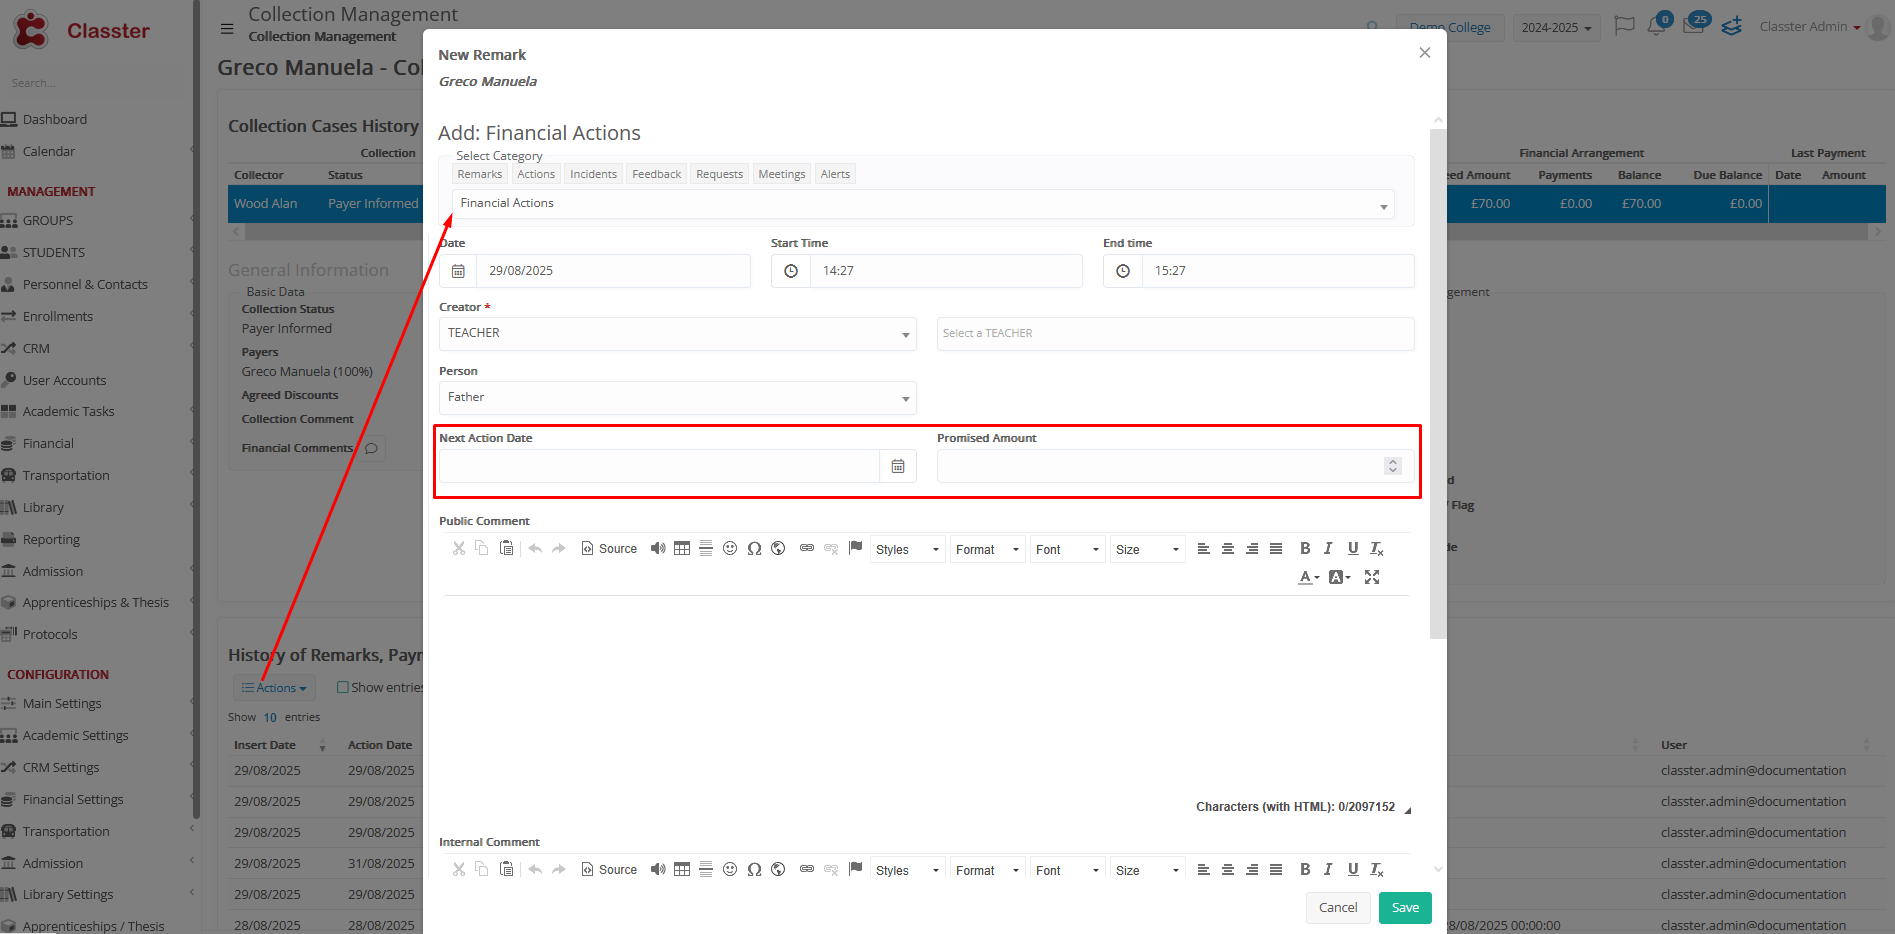The width and height of the screenshot is (1895, 934).
Task: Toggle italic in Public Comment toolbar
Action: 1328,548
